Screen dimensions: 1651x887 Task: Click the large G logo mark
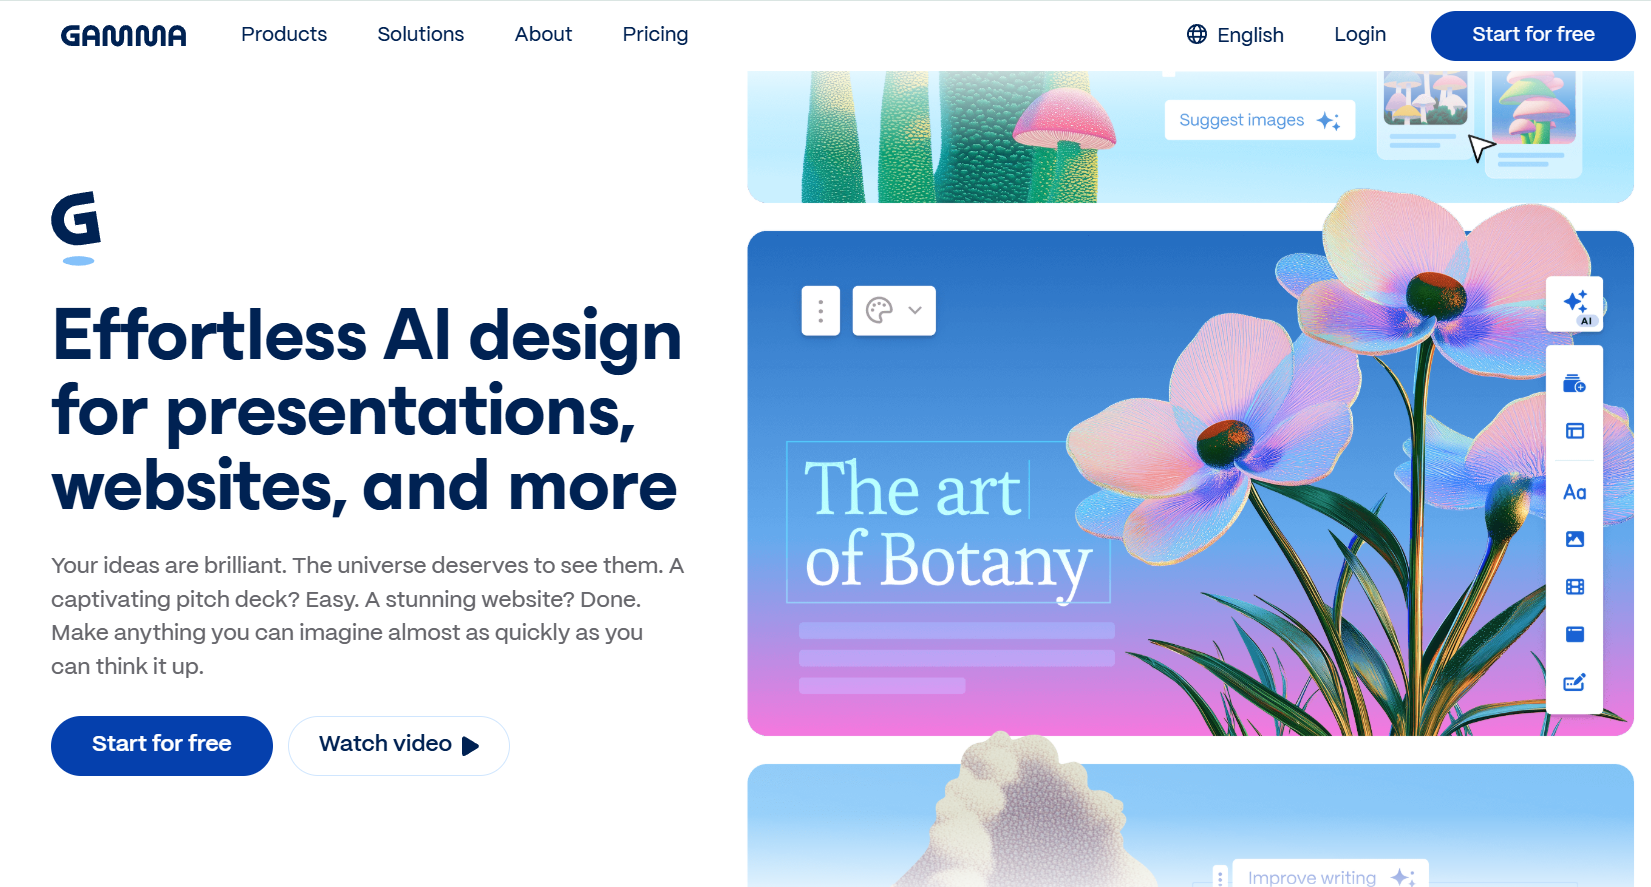click(x=76, y=219)
